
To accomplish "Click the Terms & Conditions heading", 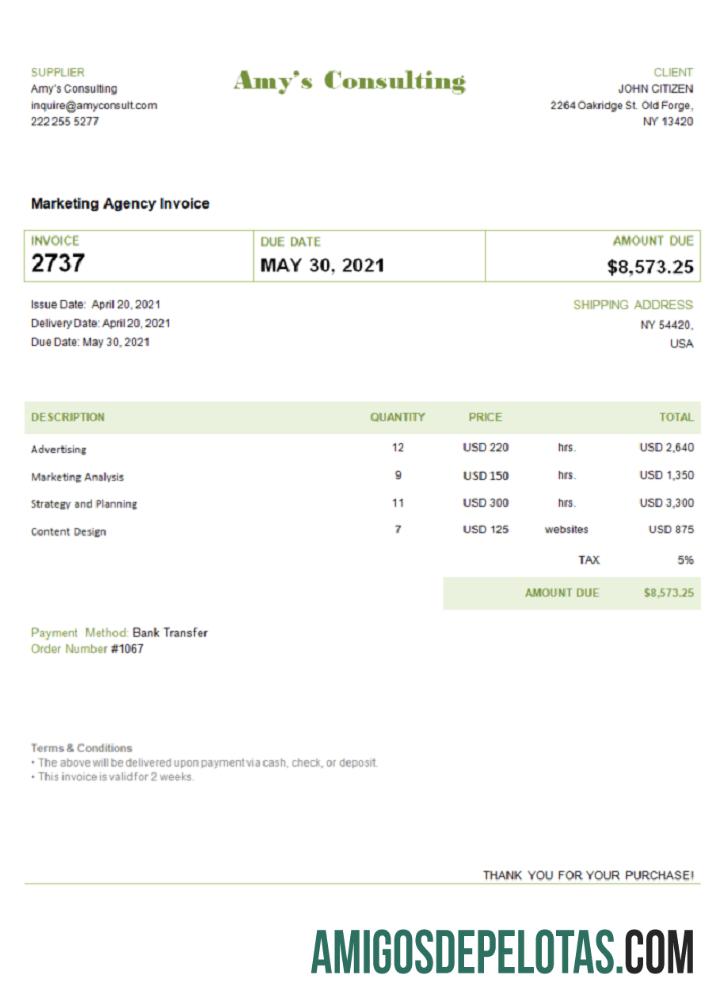I will (x=81, y=748).
